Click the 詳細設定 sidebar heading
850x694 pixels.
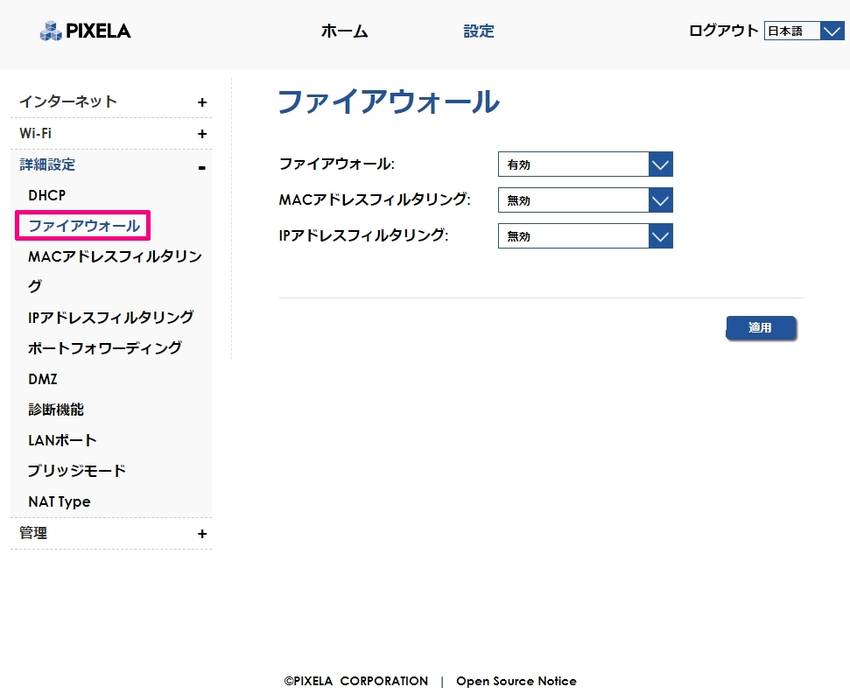[47, 164]
